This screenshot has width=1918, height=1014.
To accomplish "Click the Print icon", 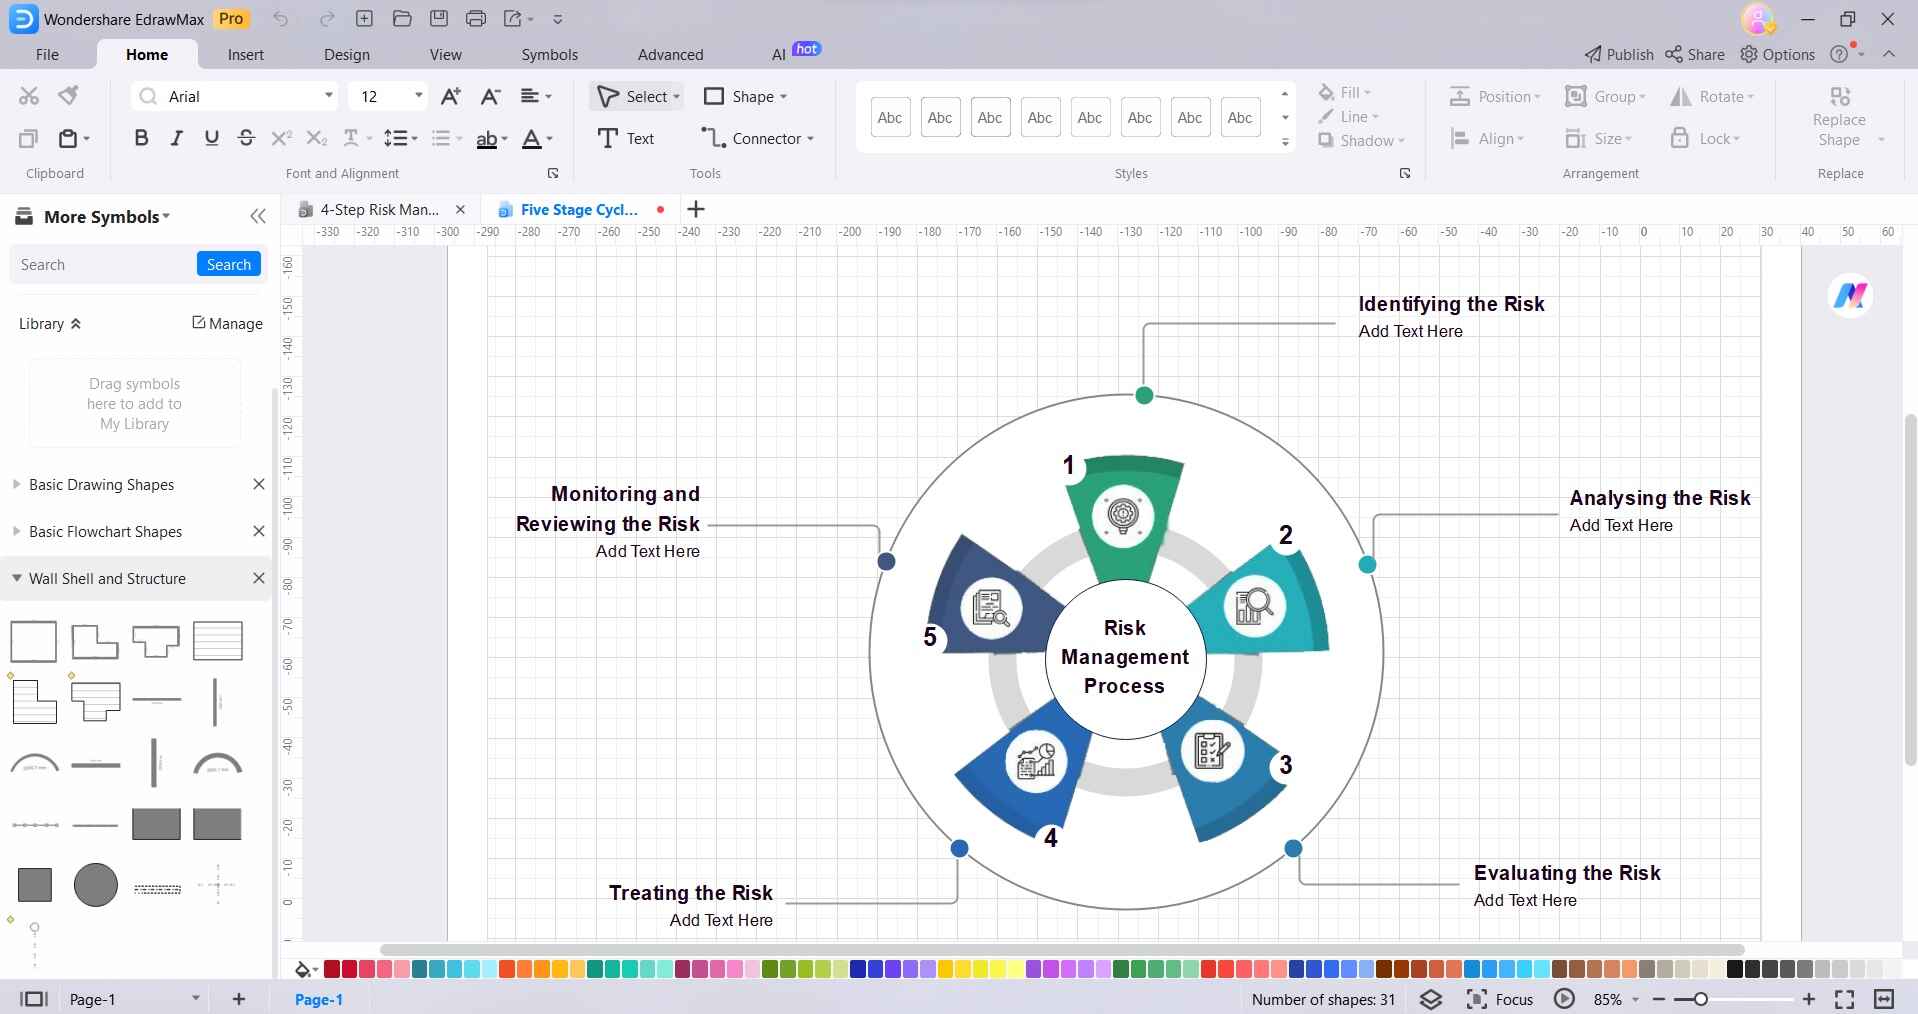I will point(476,18).
